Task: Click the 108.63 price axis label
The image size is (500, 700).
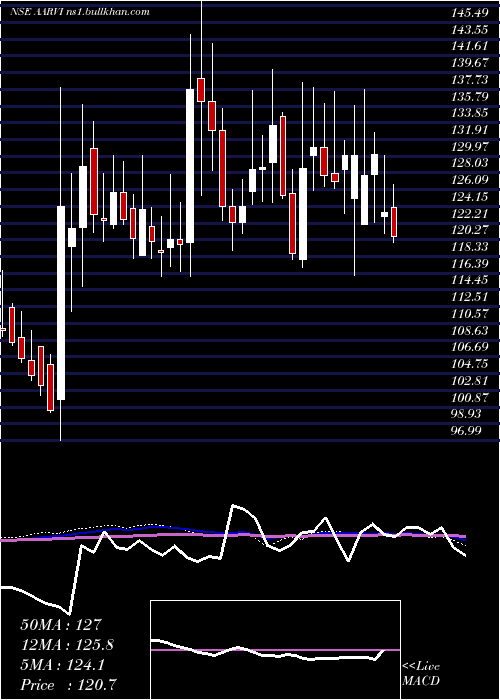Action: (x=469, y=331)
